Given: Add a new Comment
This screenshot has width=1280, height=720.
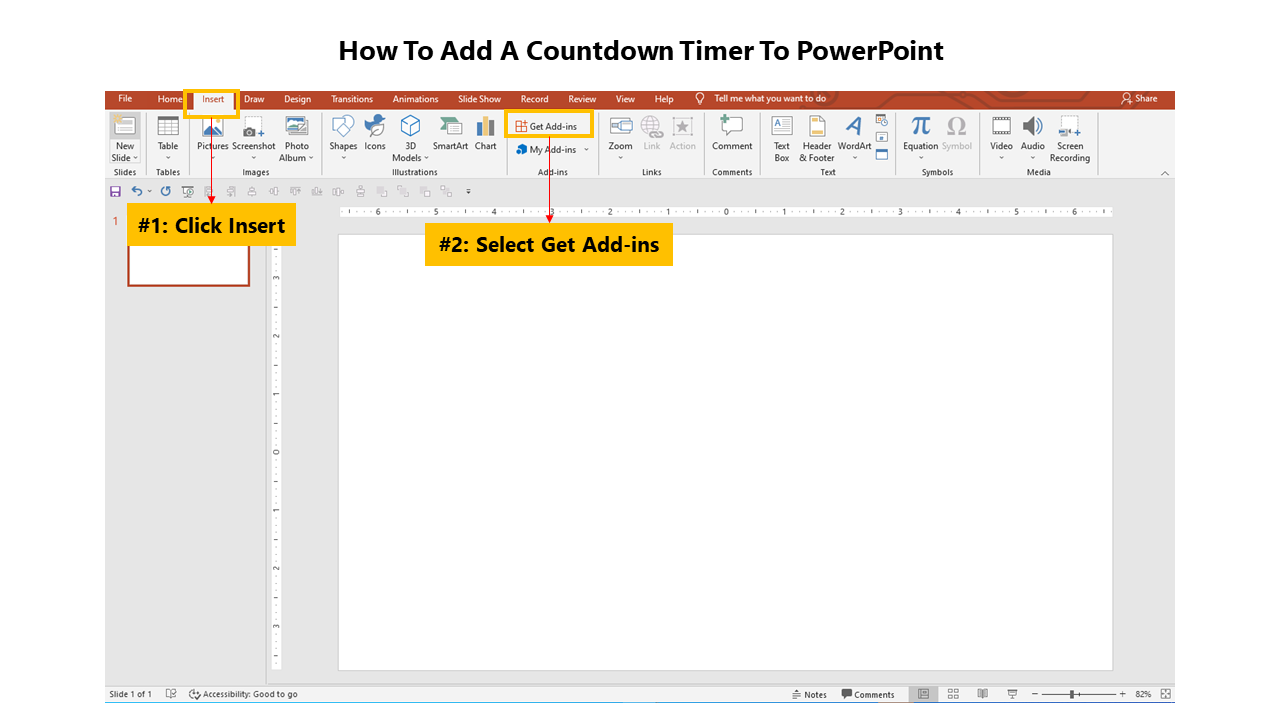Looking at the screenshot, I should point(732,134).
